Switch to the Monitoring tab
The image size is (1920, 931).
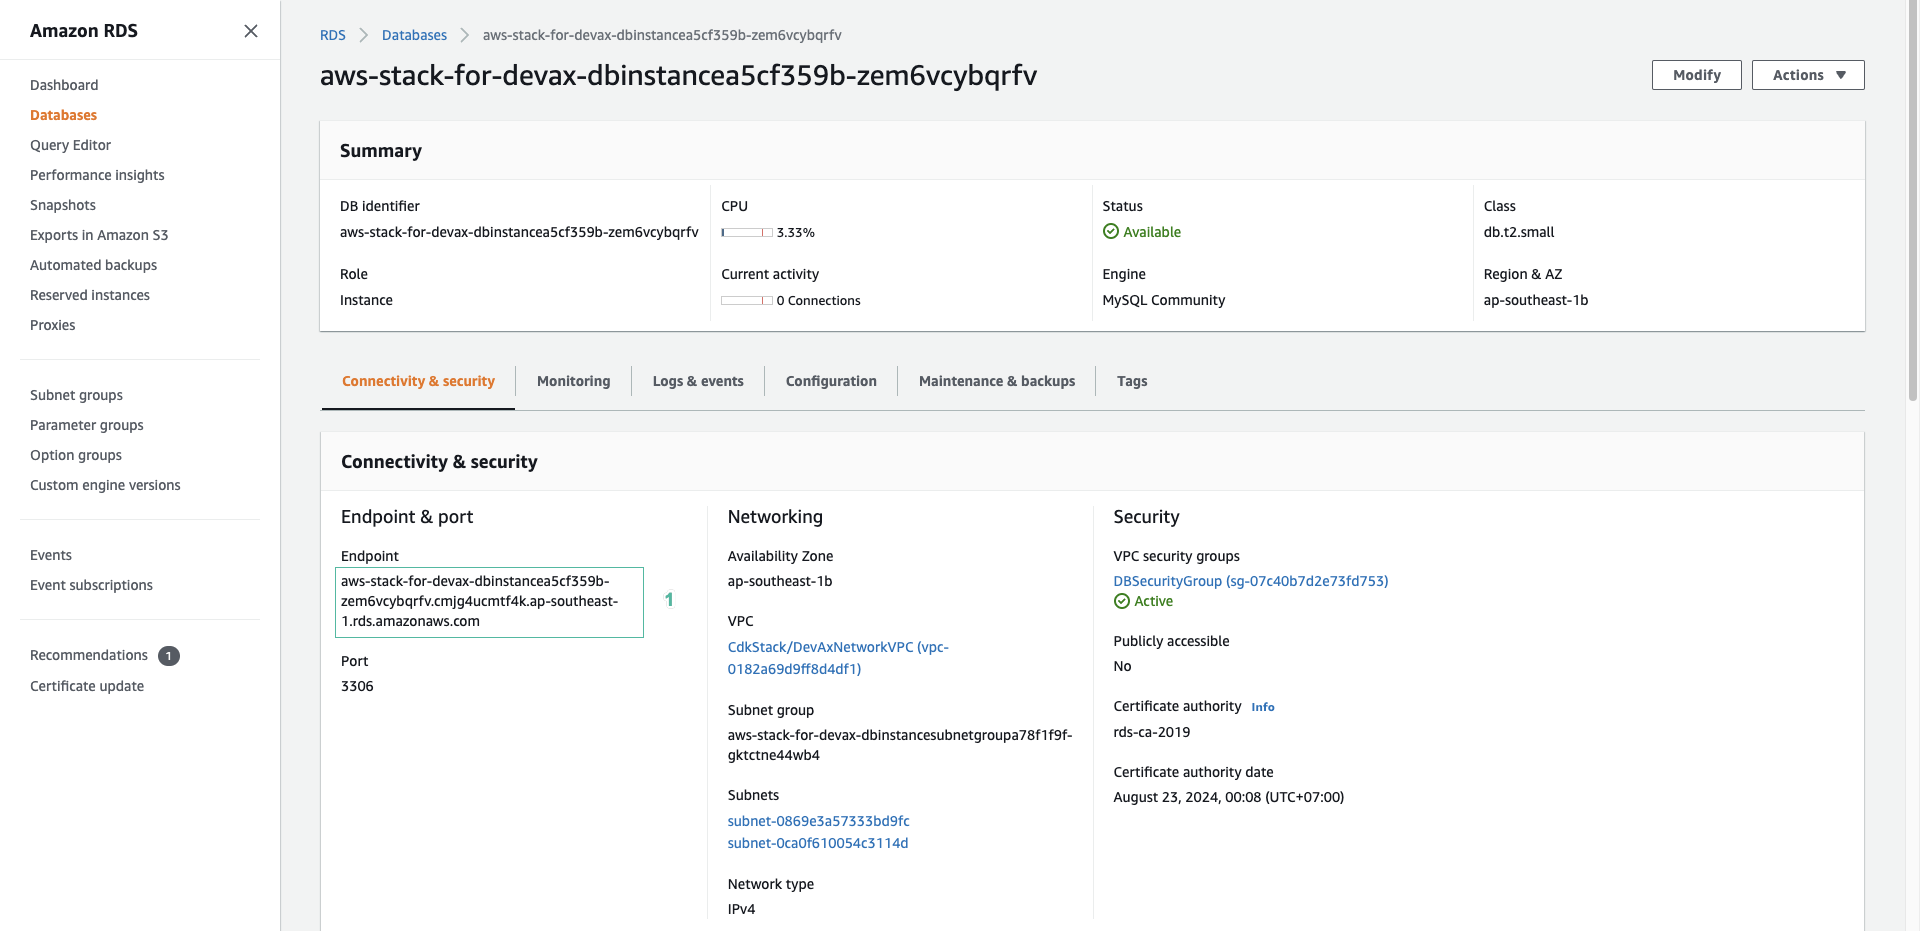click(573, 381)
